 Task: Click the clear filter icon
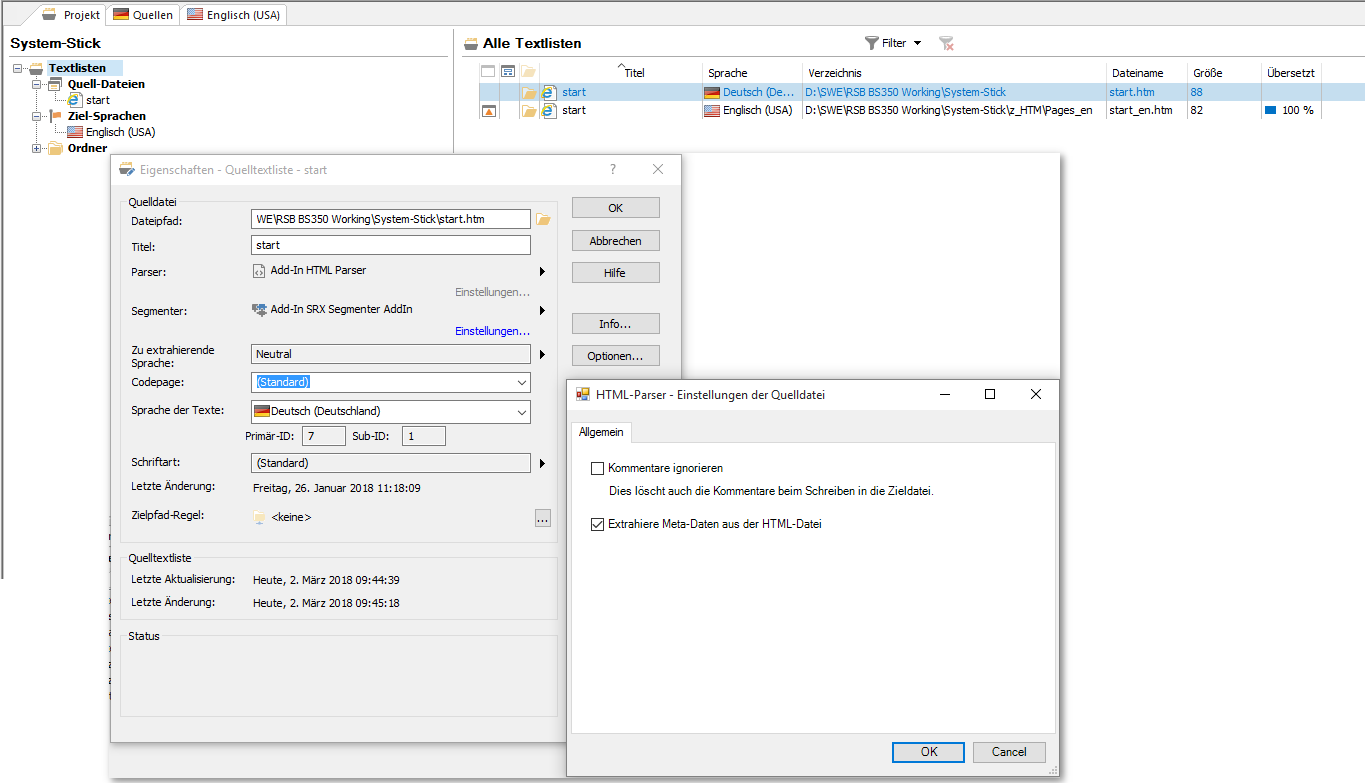tap(946, 43)
